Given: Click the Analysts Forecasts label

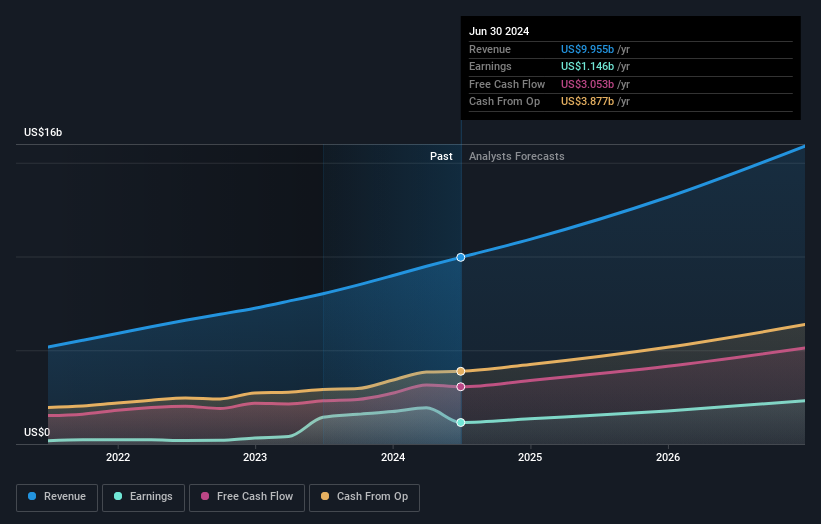Looking at the screenshot, I should pos(517,156).
